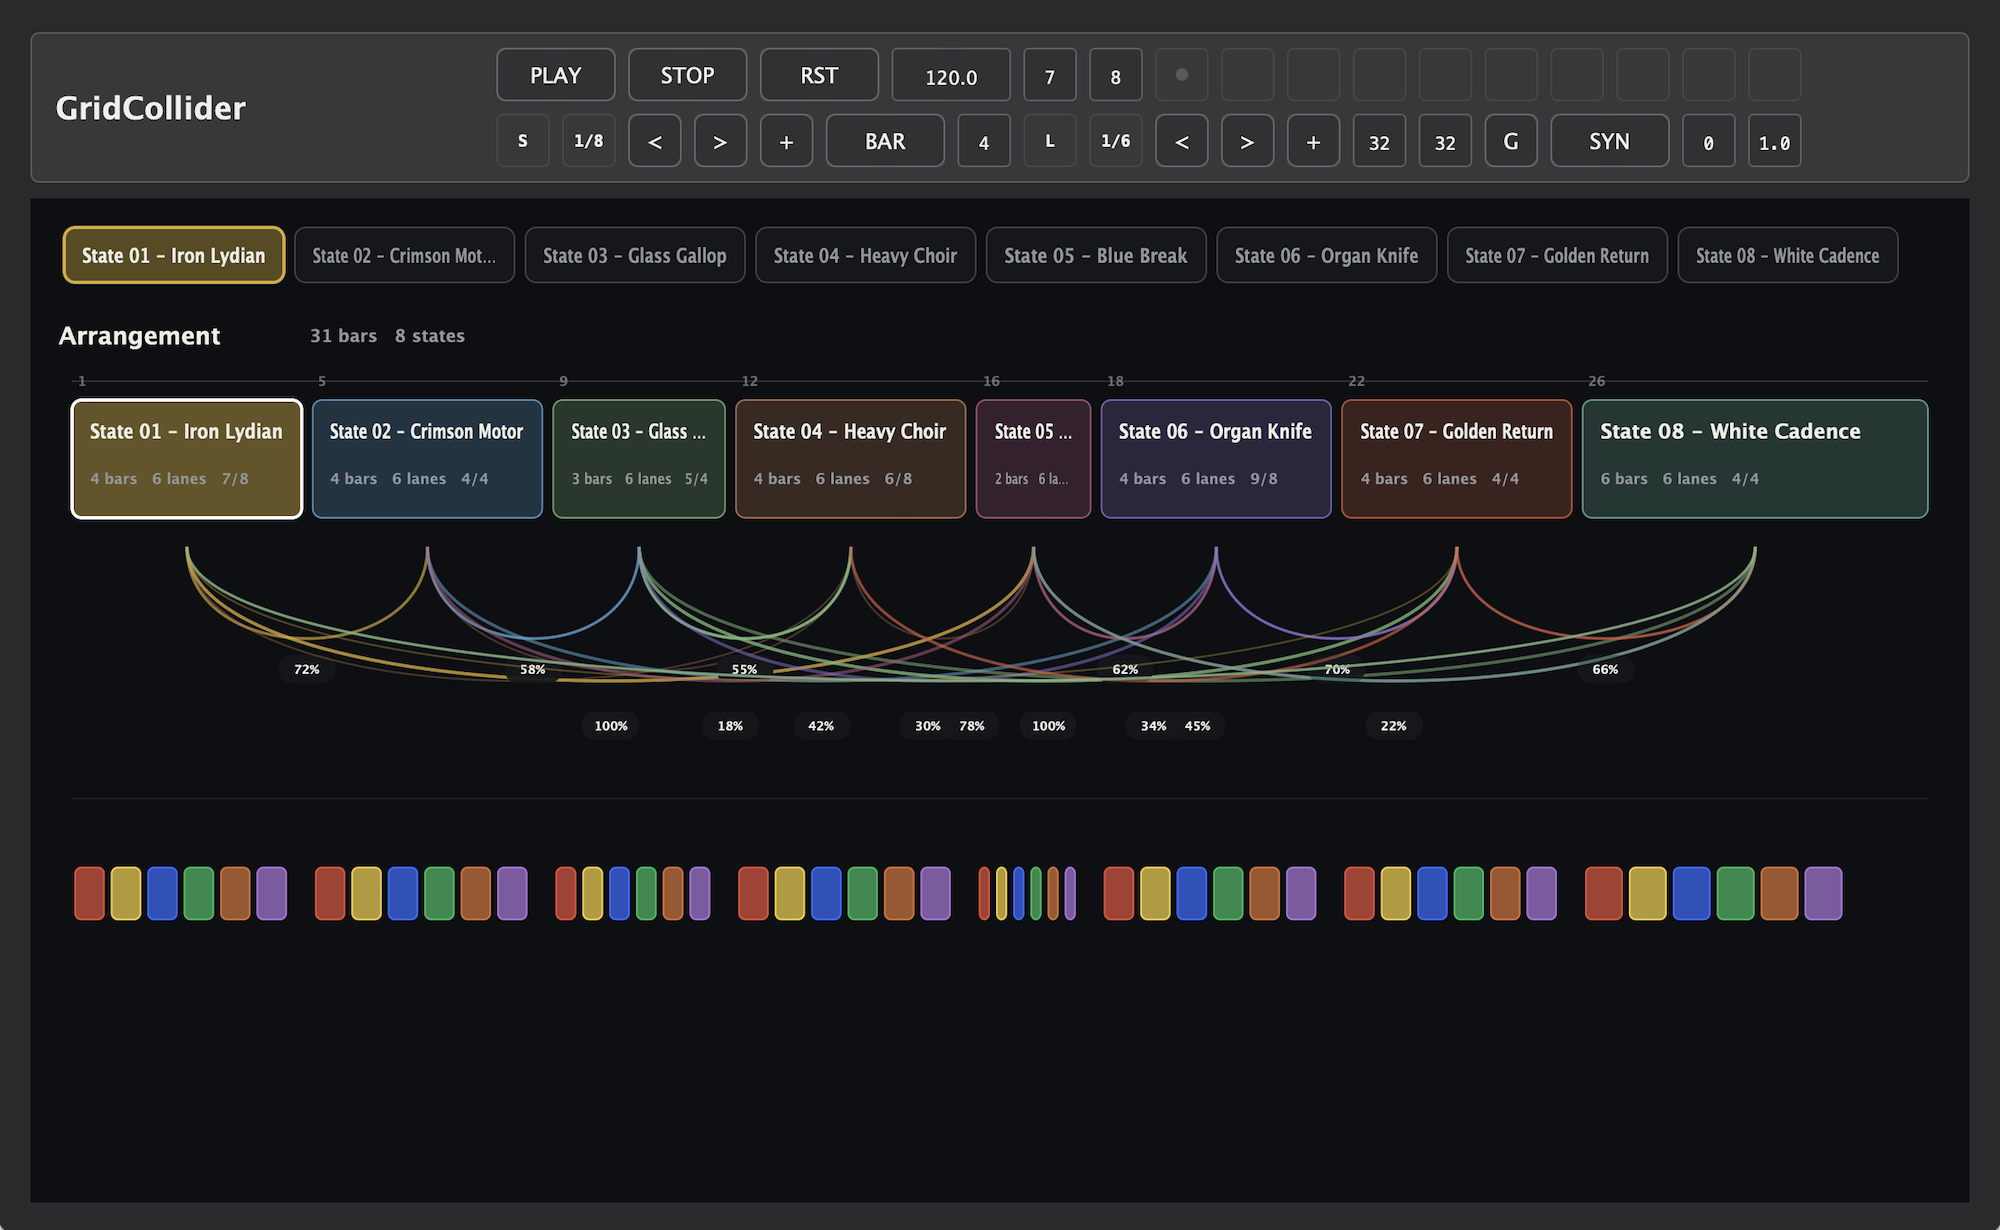
Task: Select the Heavy Choir 6/8 arrangement block
Action: pos(851,459)
